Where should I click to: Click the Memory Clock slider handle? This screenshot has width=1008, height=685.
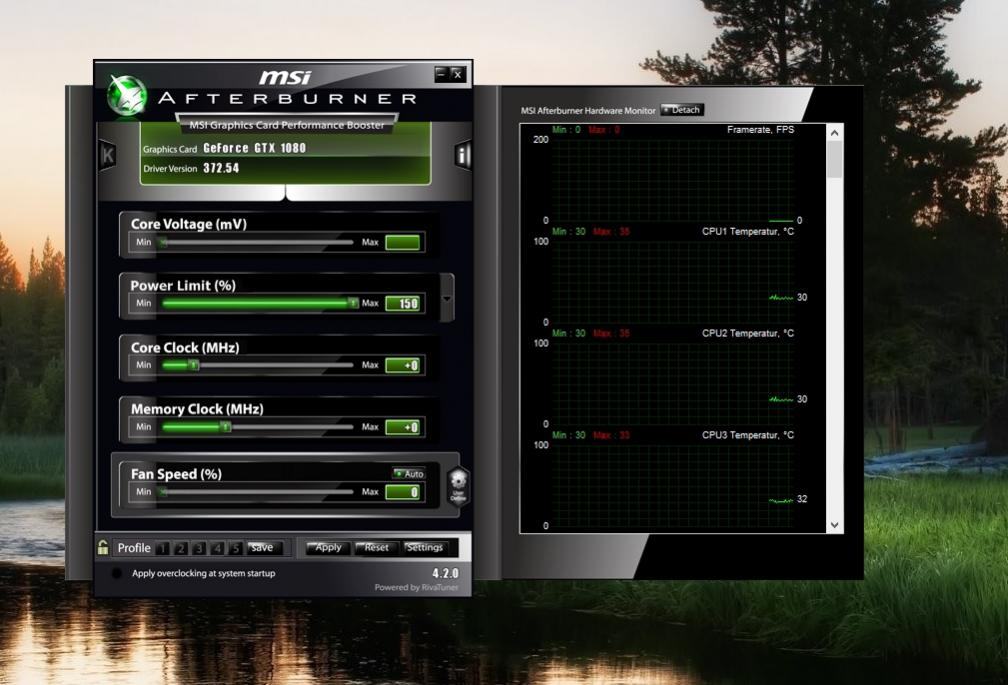pyautogui.click(x=226, y=427)
